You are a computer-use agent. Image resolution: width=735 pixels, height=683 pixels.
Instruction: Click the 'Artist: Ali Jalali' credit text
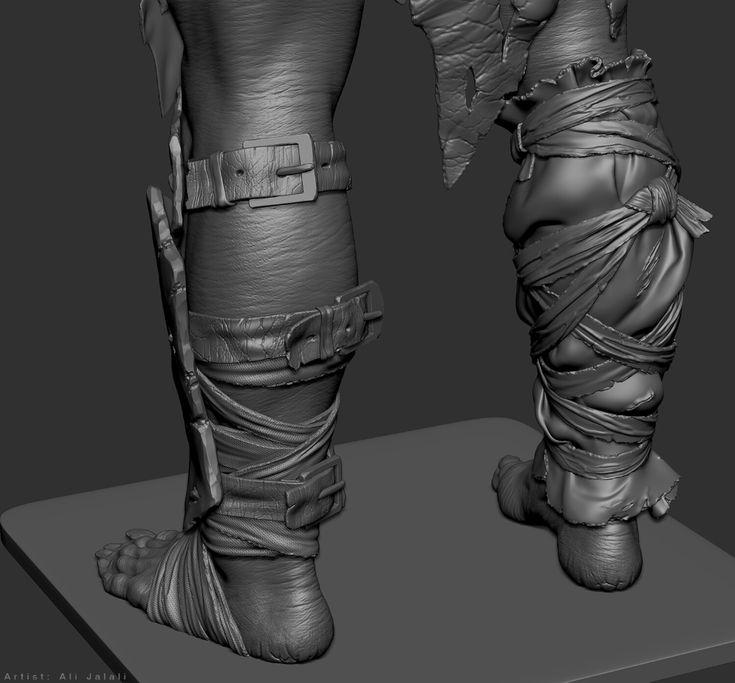[65, 676]
